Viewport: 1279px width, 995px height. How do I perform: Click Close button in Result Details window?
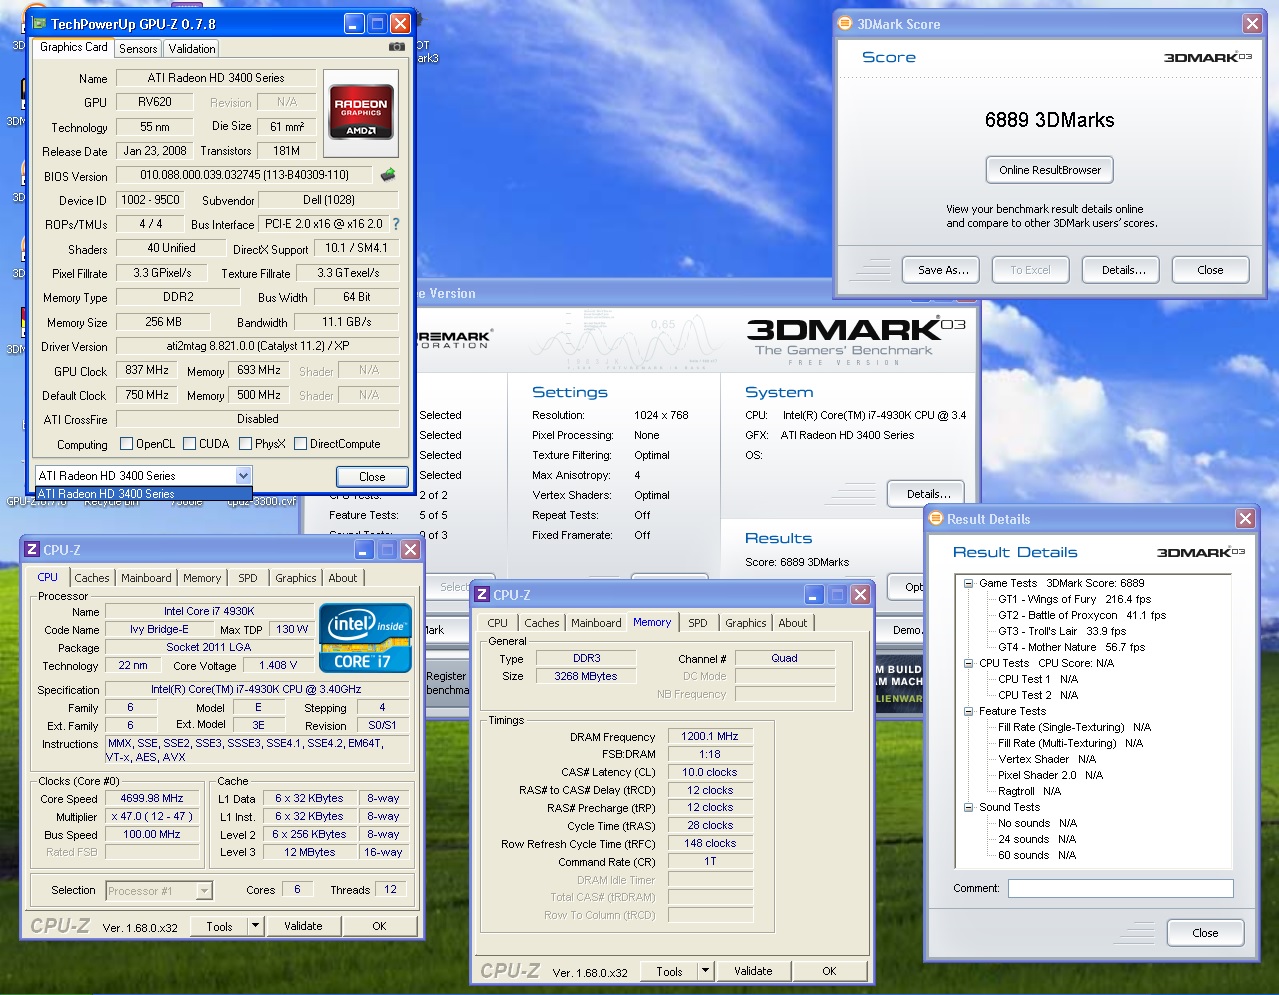(x=1205, y=933)
